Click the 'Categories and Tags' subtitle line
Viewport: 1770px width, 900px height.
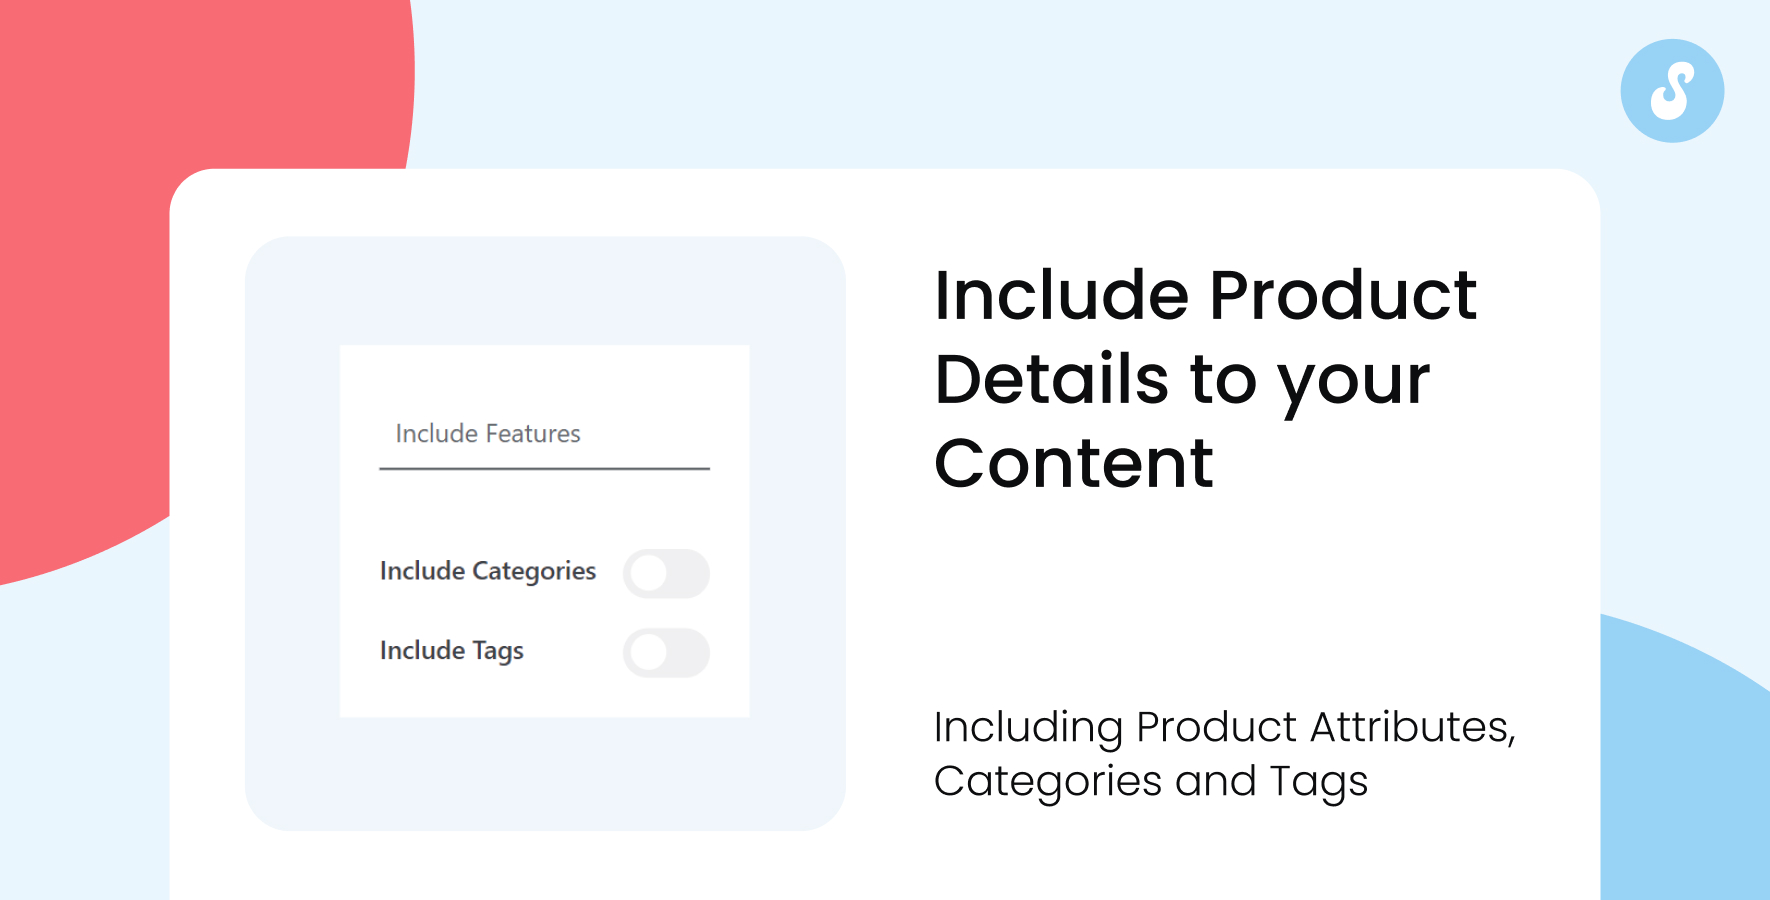coord(1150,783)
